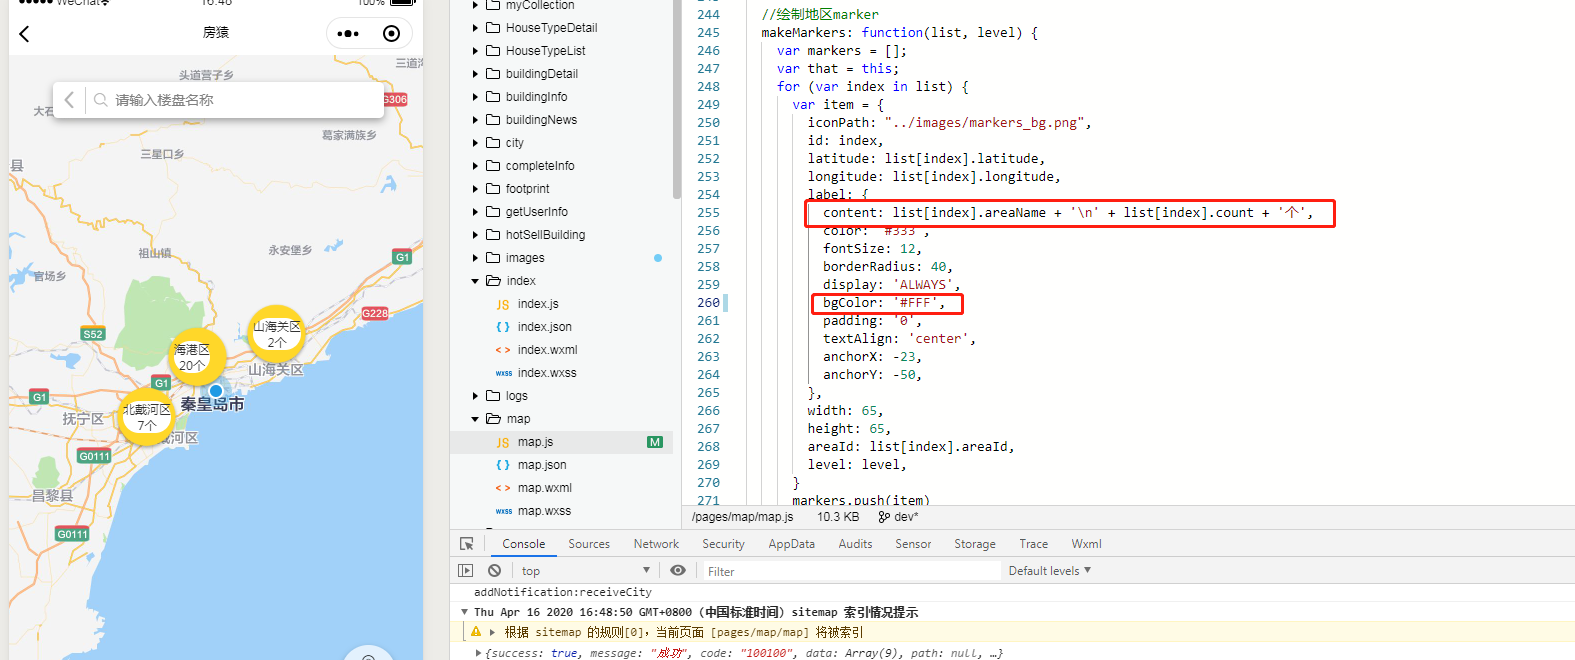Open index.wxml file
The image size is (1575, 660).
547,350
